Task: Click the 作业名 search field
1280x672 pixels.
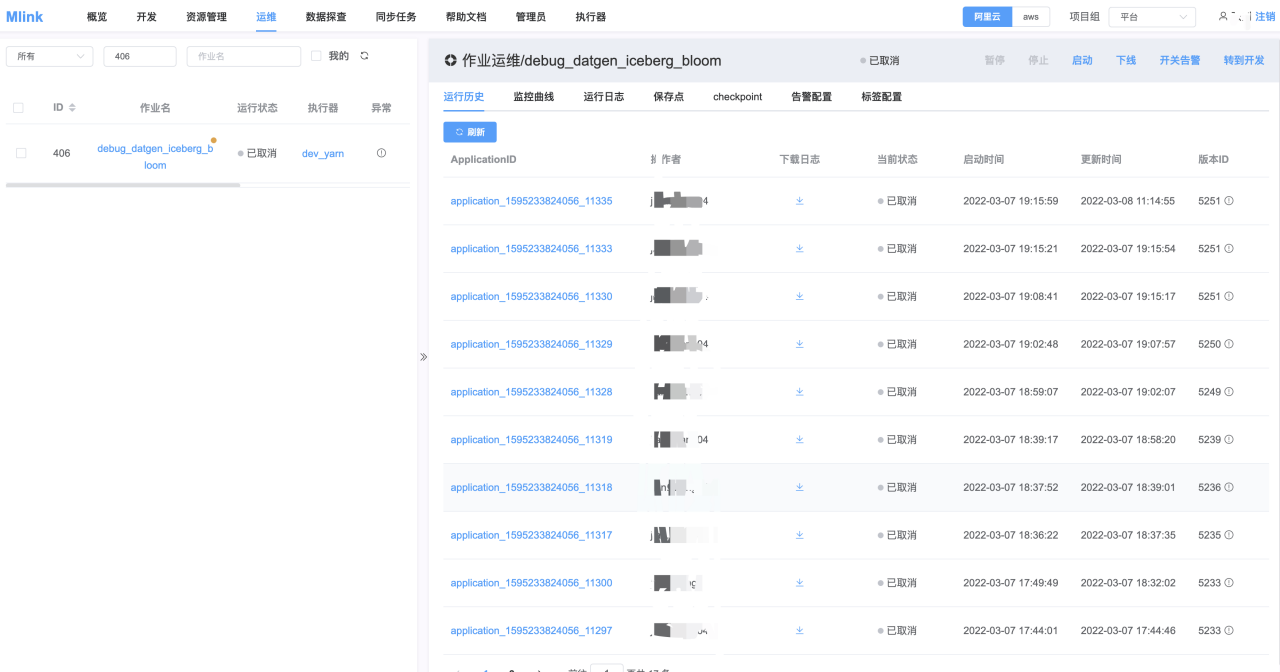Action: coord(244,57)
